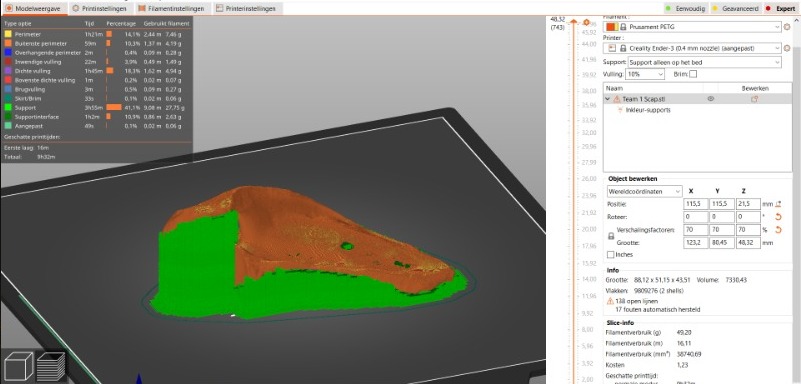Toggle Inwendige vulling legend entry

(33, 61)
